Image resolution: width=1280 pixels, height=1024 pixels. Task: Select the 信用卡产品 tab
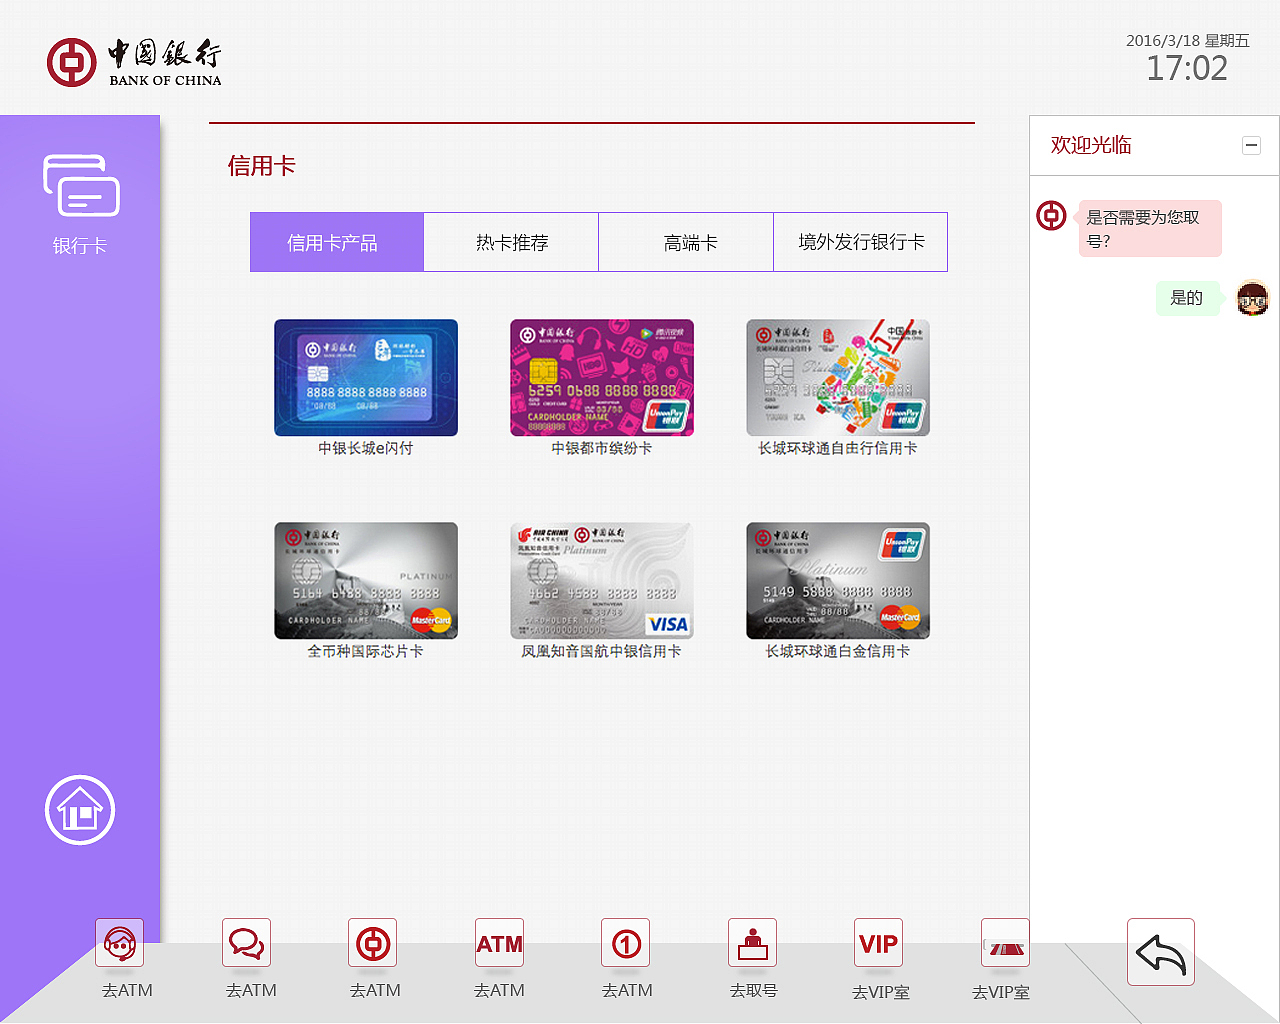337,242
